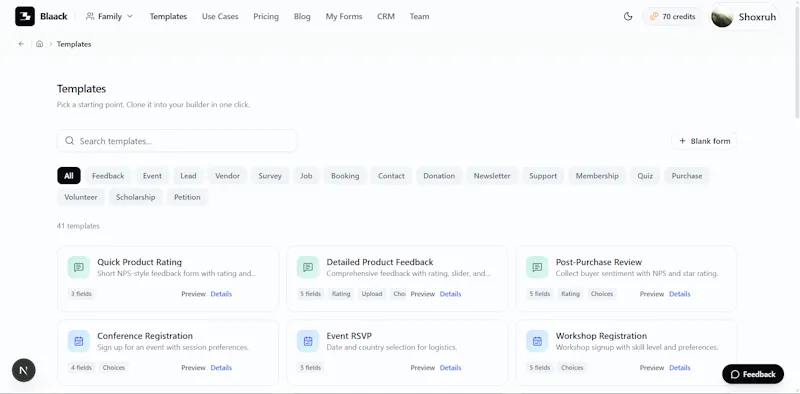The image size is (800, 394).
Task: Expand the Family workspace dropdown
Action: (x=109, y=16)
